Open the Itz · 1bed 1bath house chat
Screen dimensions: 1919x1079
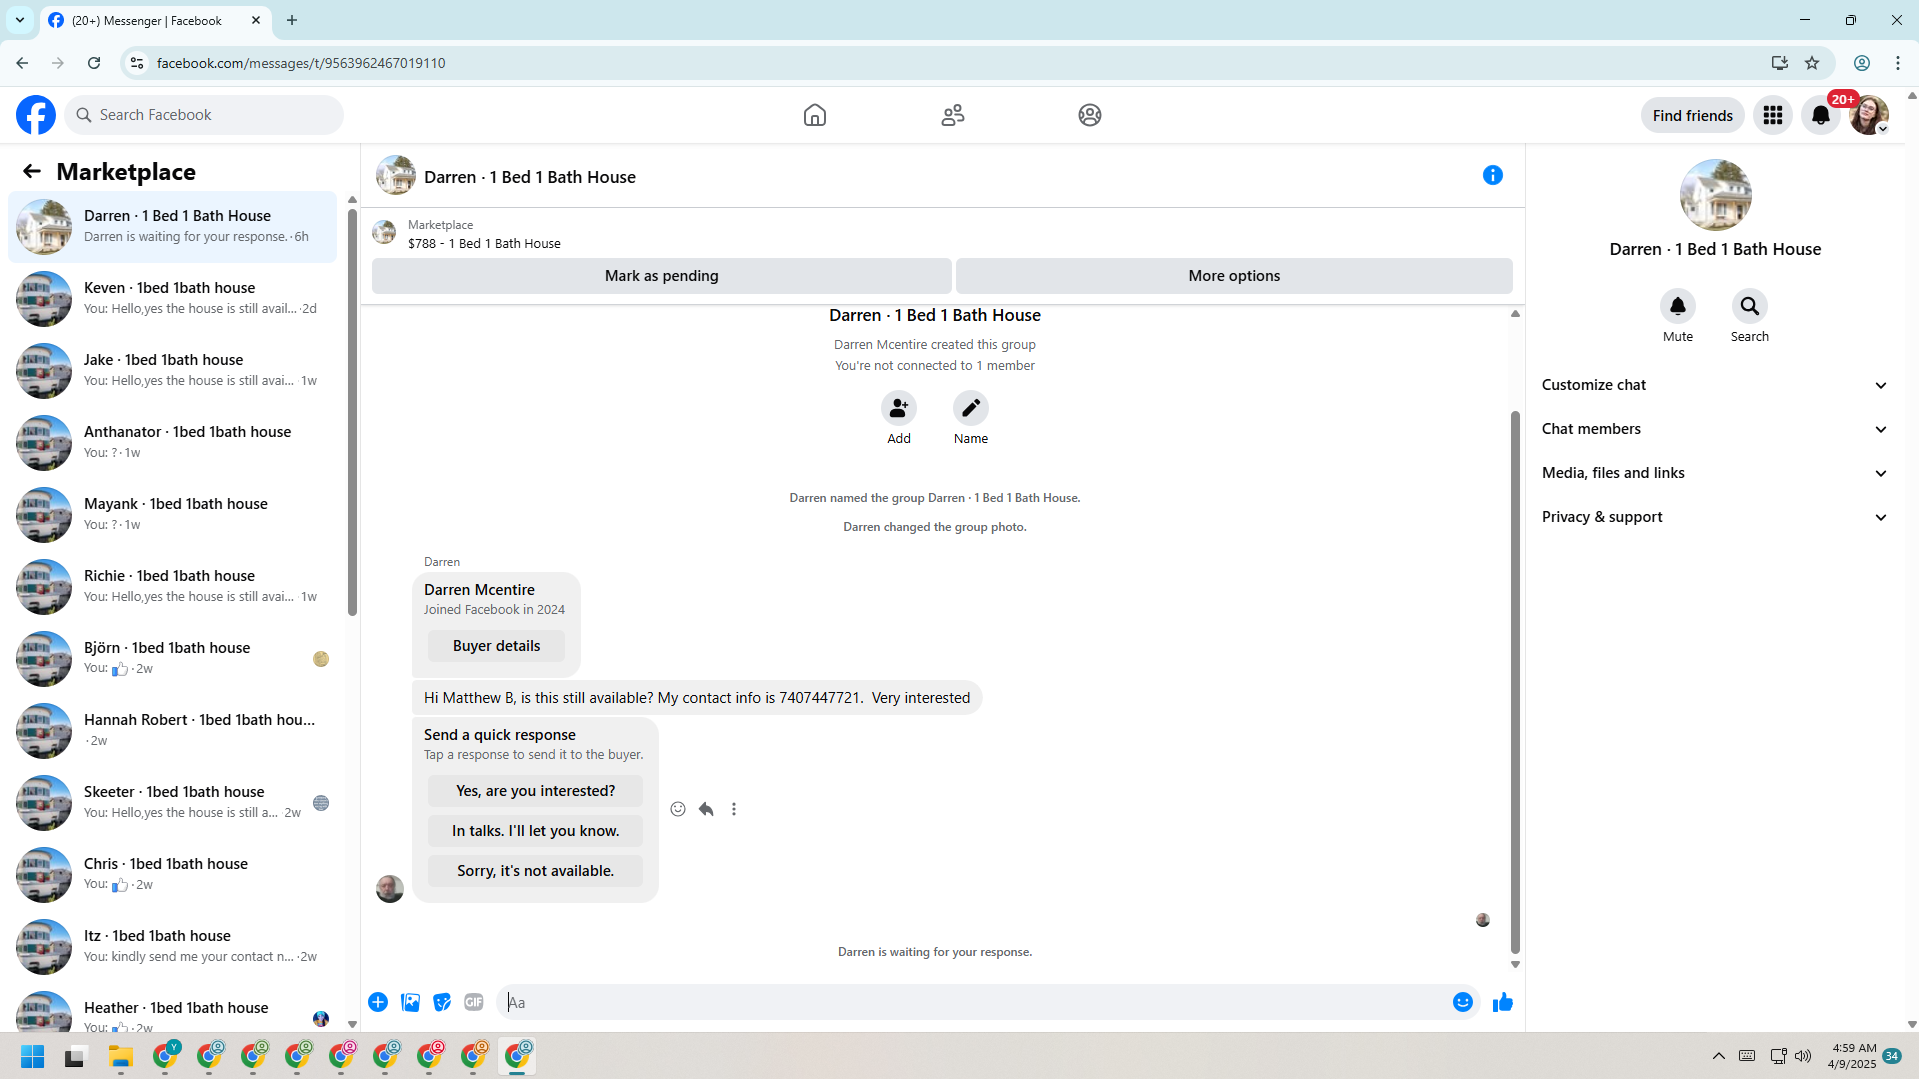(173, 947)
